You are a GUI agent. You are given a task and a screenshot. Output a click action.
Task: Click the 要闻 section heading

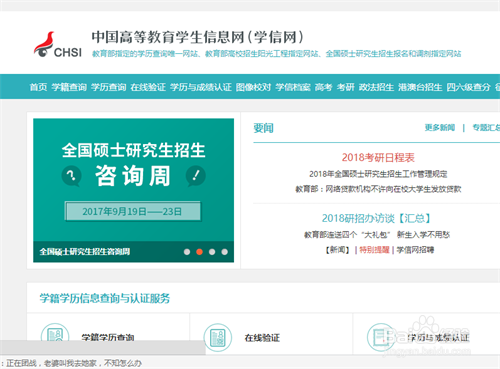click(x=263, y=128)
